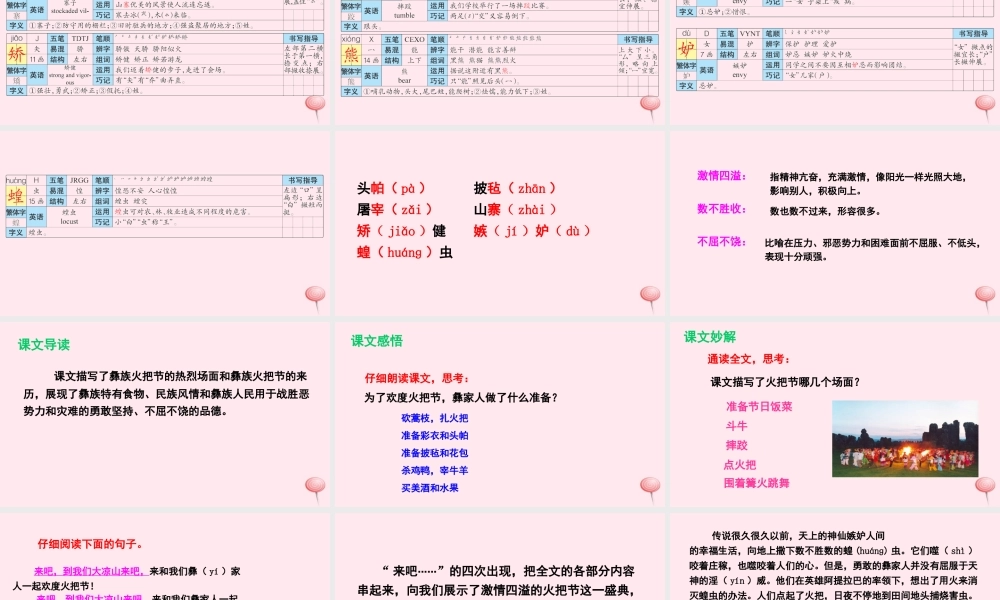Click the definition 数也数不过来,形容很多

pos(825,211)
